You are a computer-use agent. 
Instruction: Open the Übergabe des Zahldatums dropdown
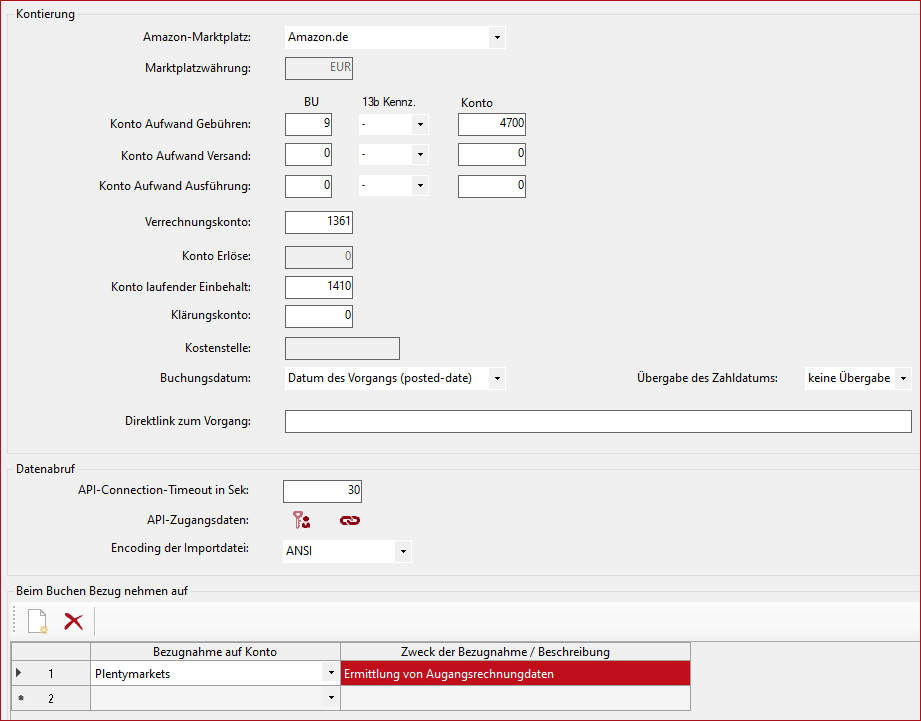pyautogui.click(x=903, y=379)
